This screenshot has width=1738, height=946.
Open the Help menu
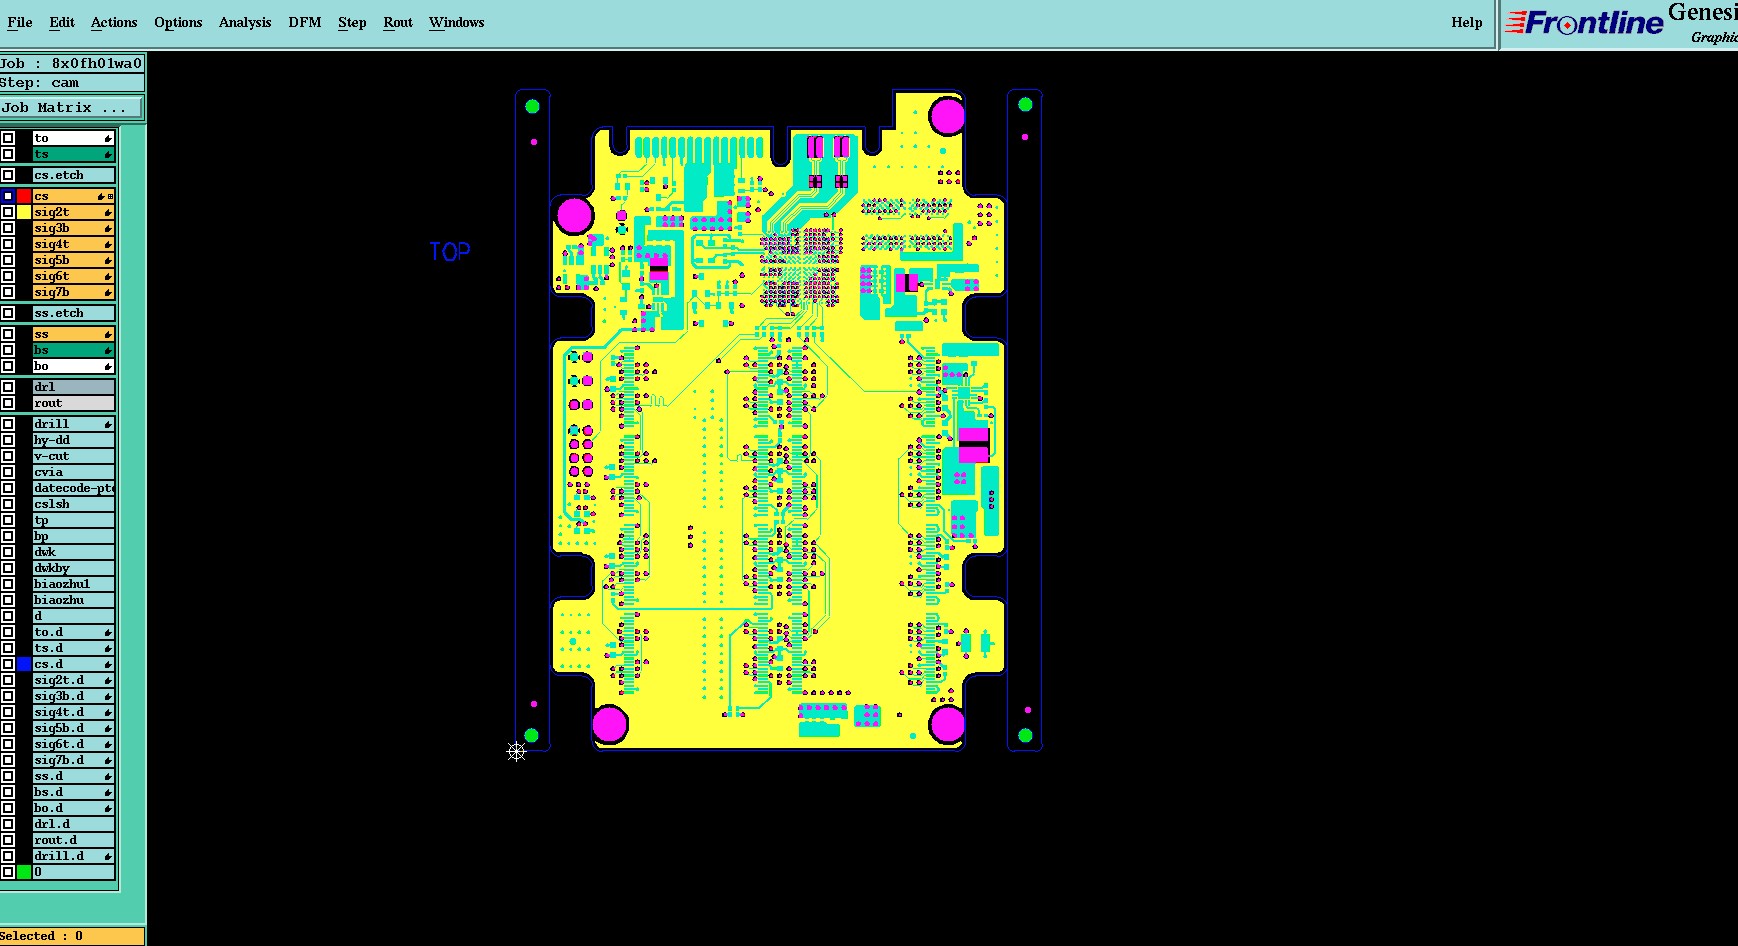(1467, 22)
